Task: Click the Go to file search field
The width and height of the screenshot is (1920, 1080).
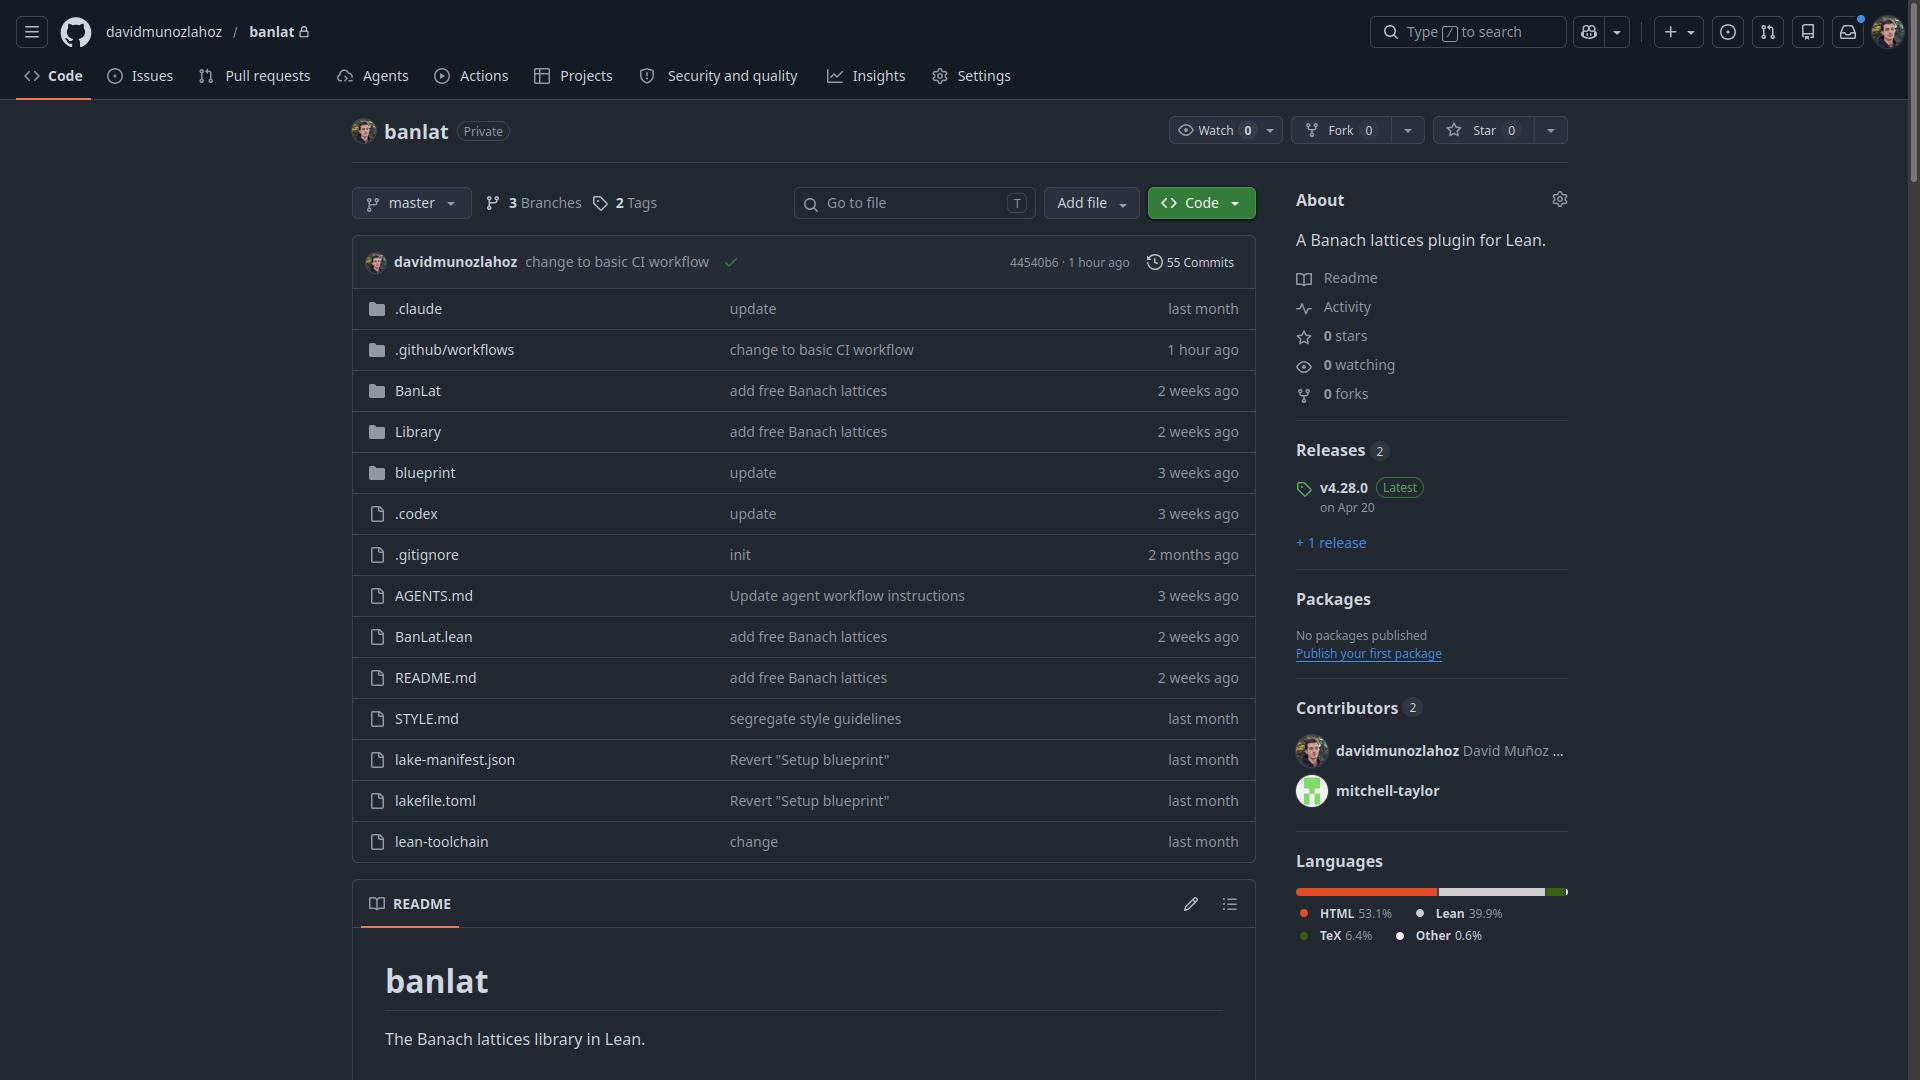Action: 914,203
